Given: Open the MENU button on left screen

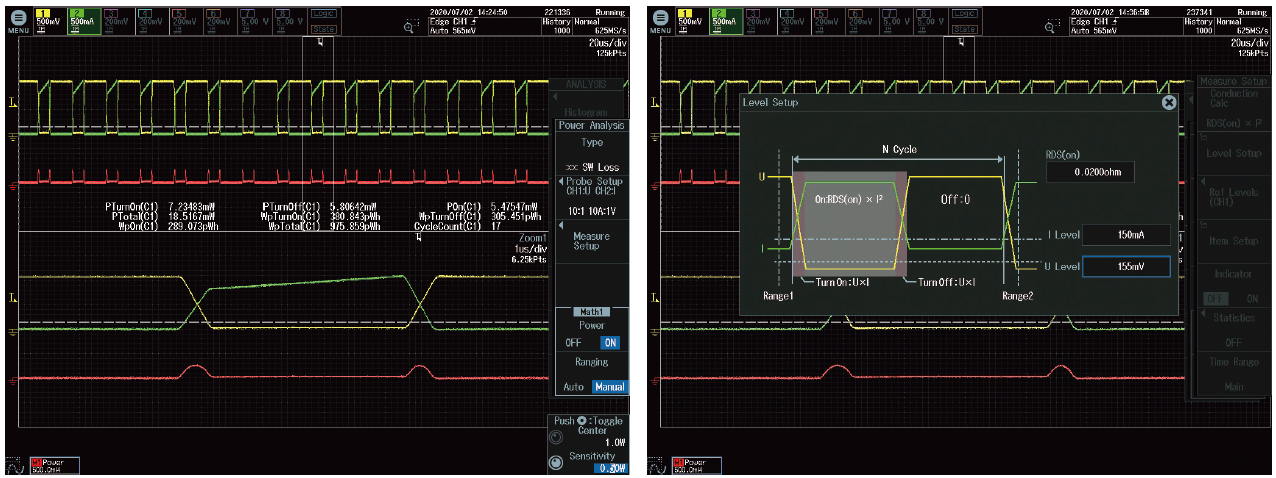Looking at the screenshot, I should tap(17, 20).
